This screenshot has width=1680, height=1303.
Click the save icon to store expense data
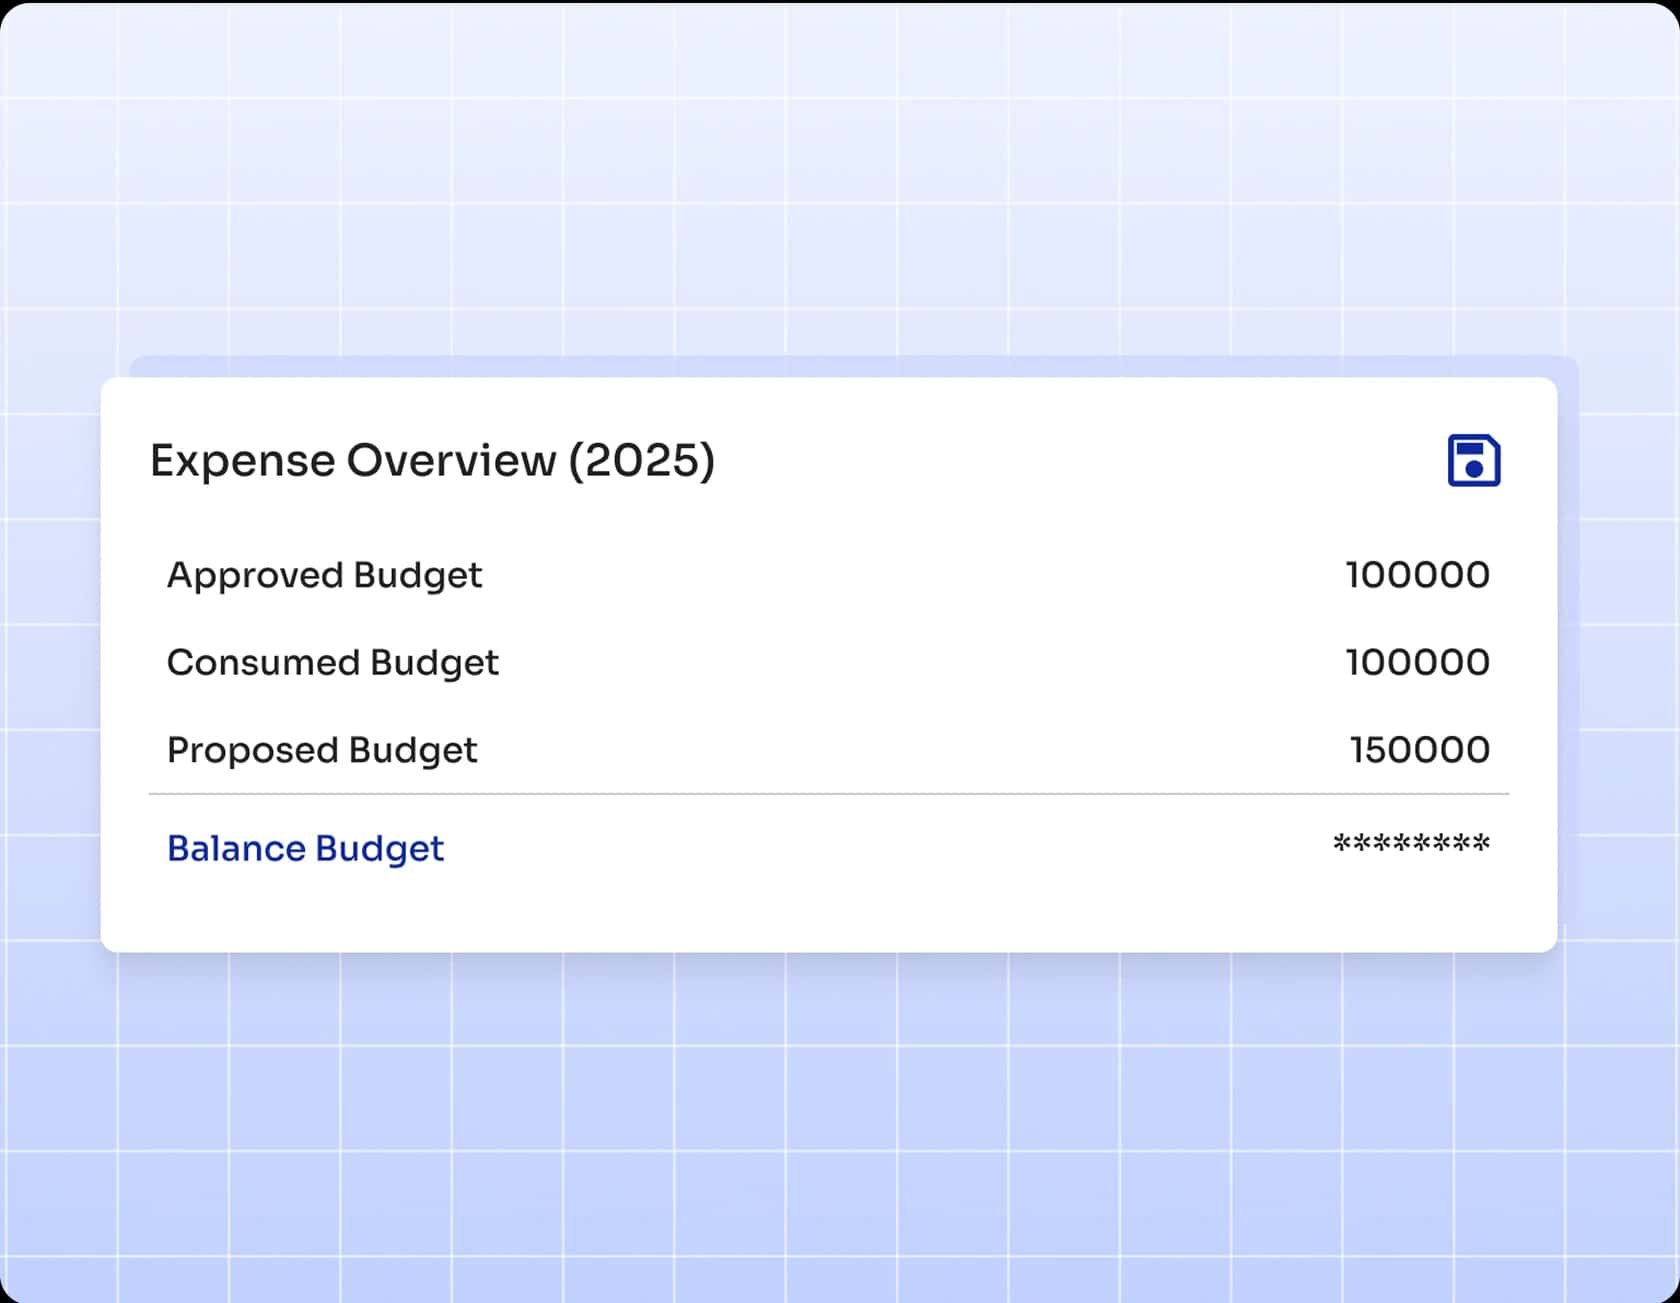[1473, 460]
